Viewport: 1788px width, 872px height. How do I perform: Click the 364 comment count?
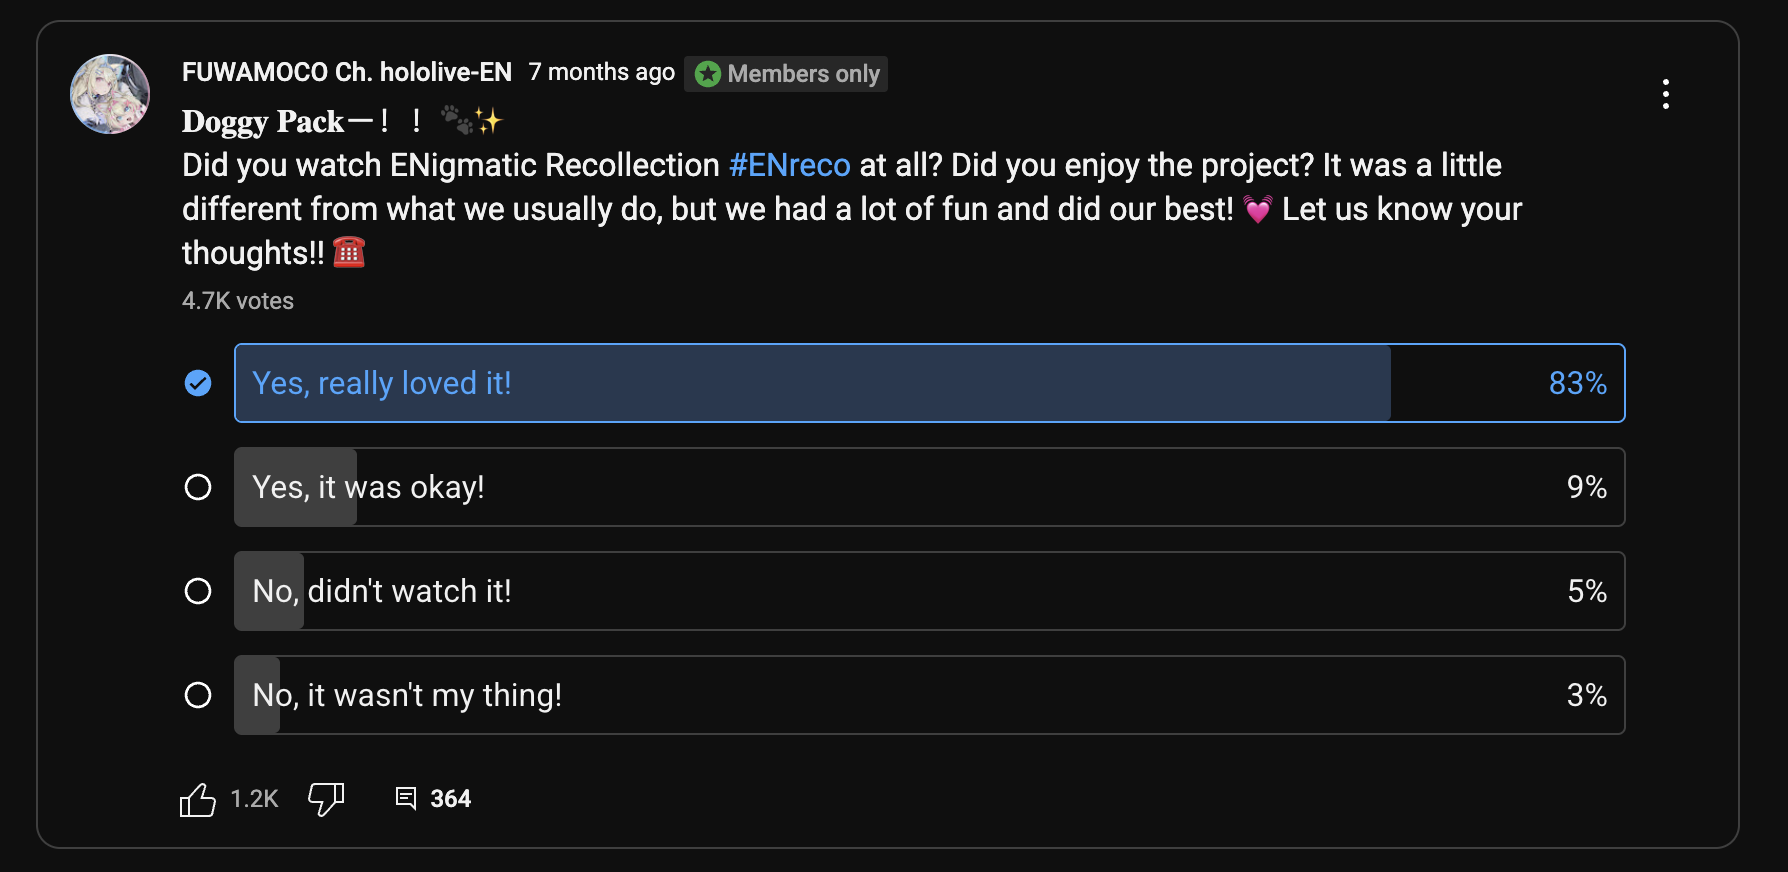(x=450, y=799)
